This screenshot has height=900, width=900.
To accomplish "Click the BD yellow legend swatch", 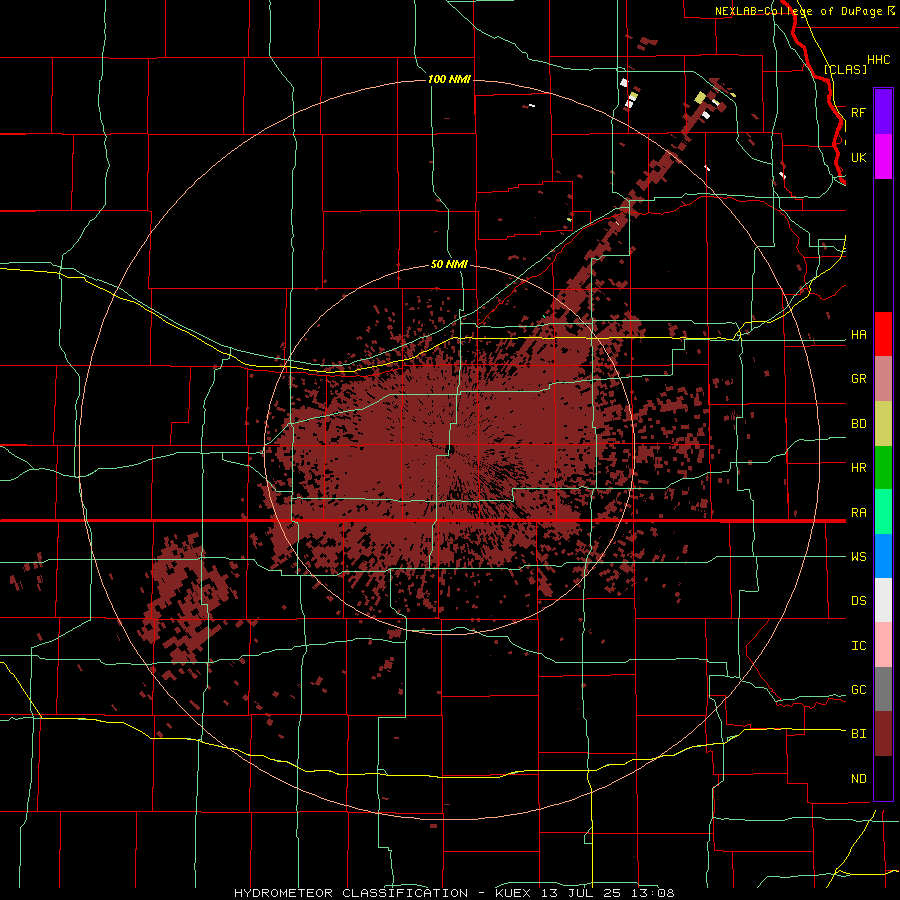I will (883, 424).
